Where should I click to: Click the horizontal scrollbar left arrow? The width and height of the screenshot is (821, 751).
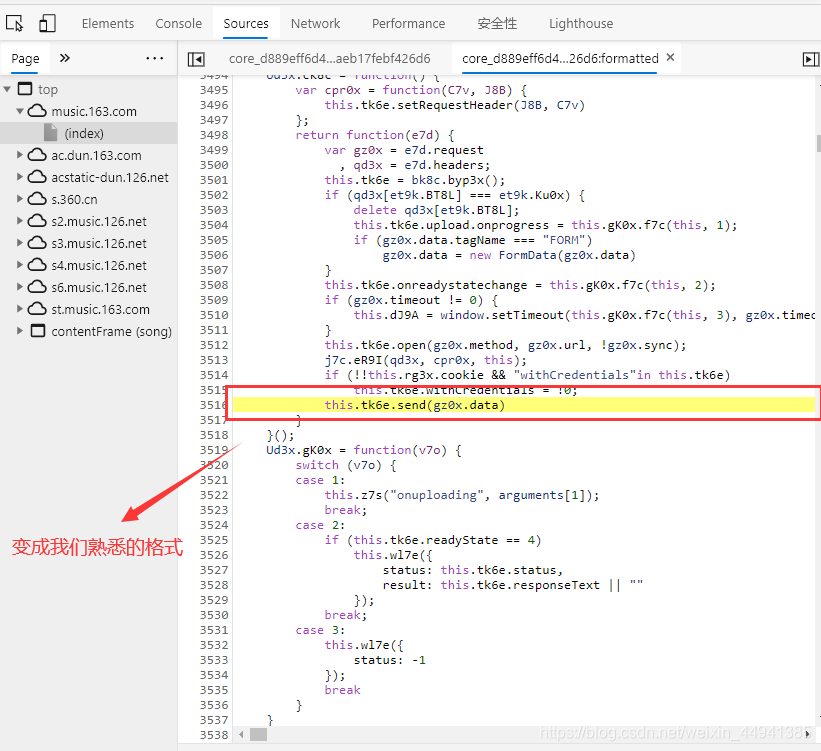click(x=241, y=734)
